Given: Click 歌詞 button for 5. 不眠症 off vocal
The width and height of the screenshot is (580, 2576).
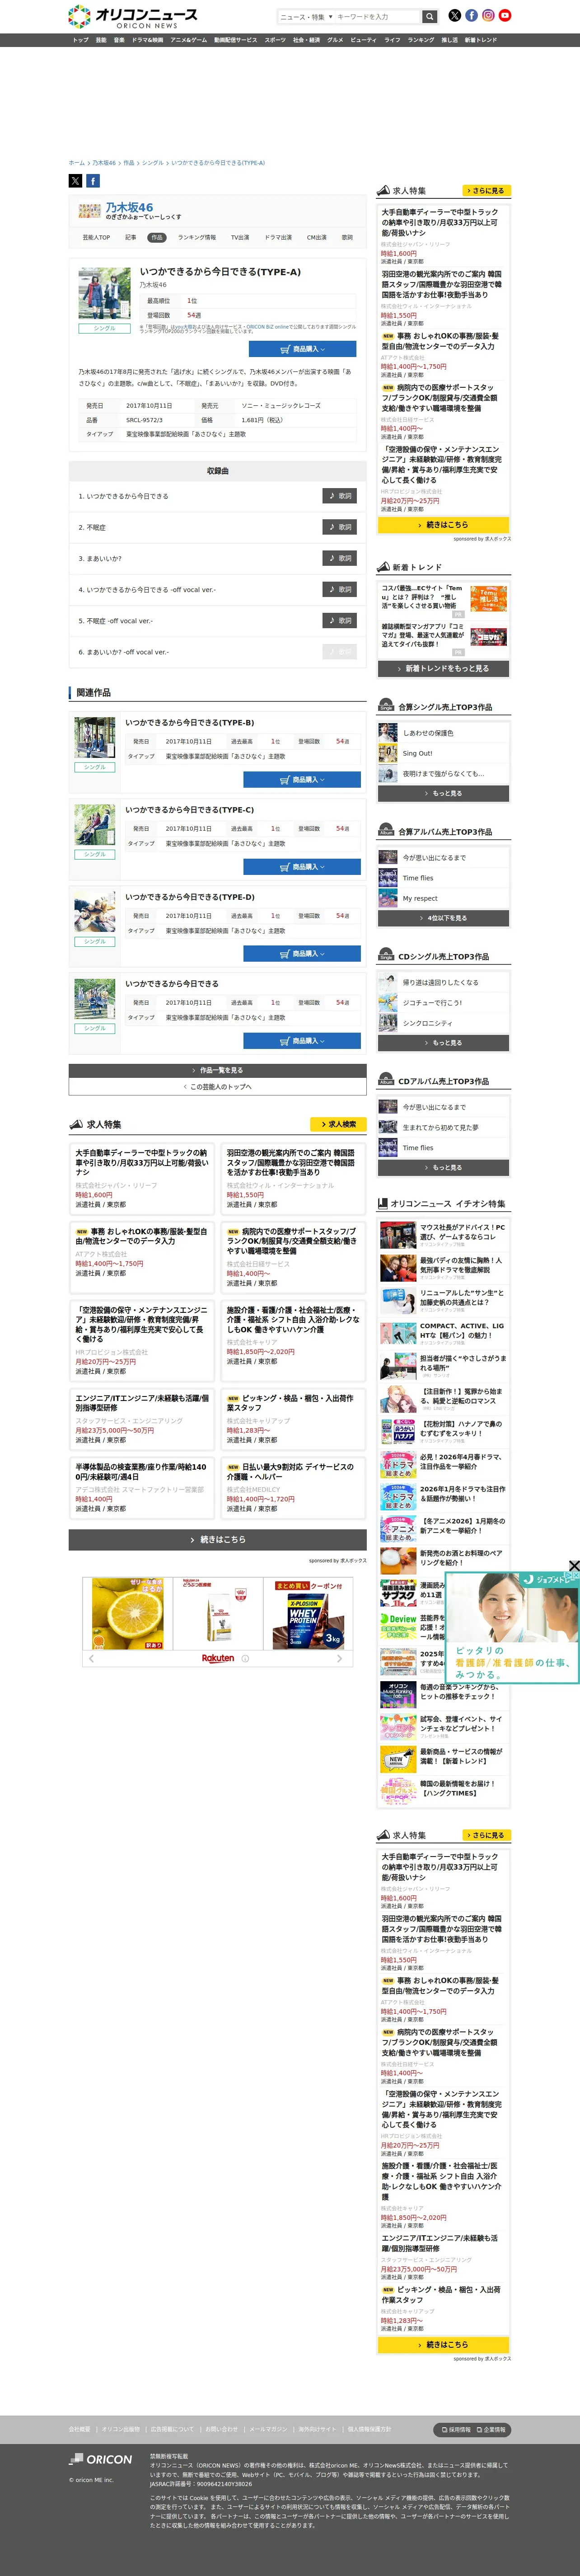Looking at the screenshot, I should coord(340,620).
